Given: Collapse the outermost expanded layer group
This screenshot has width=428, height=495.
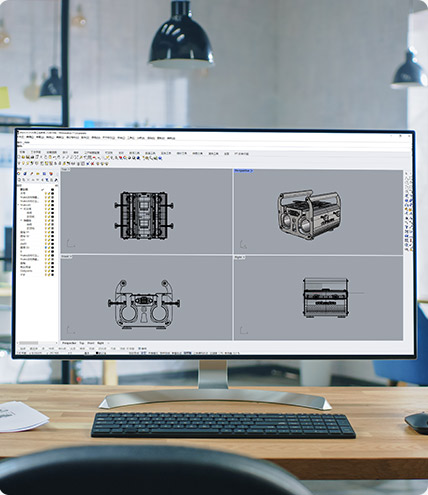Looking at the screenshot, I should [18, 205].
